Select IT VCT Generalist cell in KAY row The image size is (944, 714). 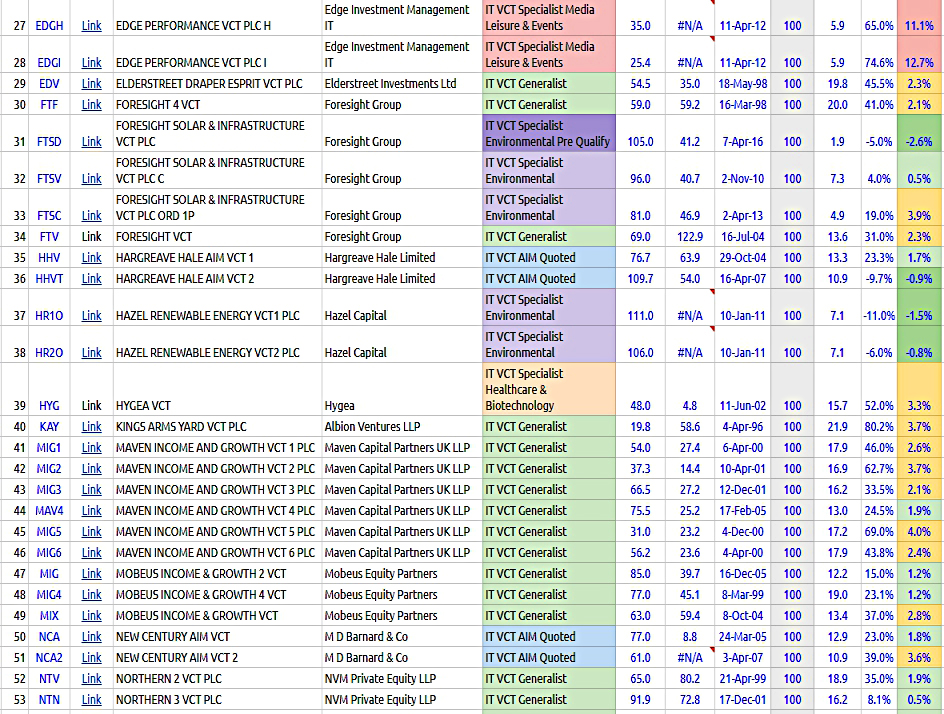coord(549,427)
